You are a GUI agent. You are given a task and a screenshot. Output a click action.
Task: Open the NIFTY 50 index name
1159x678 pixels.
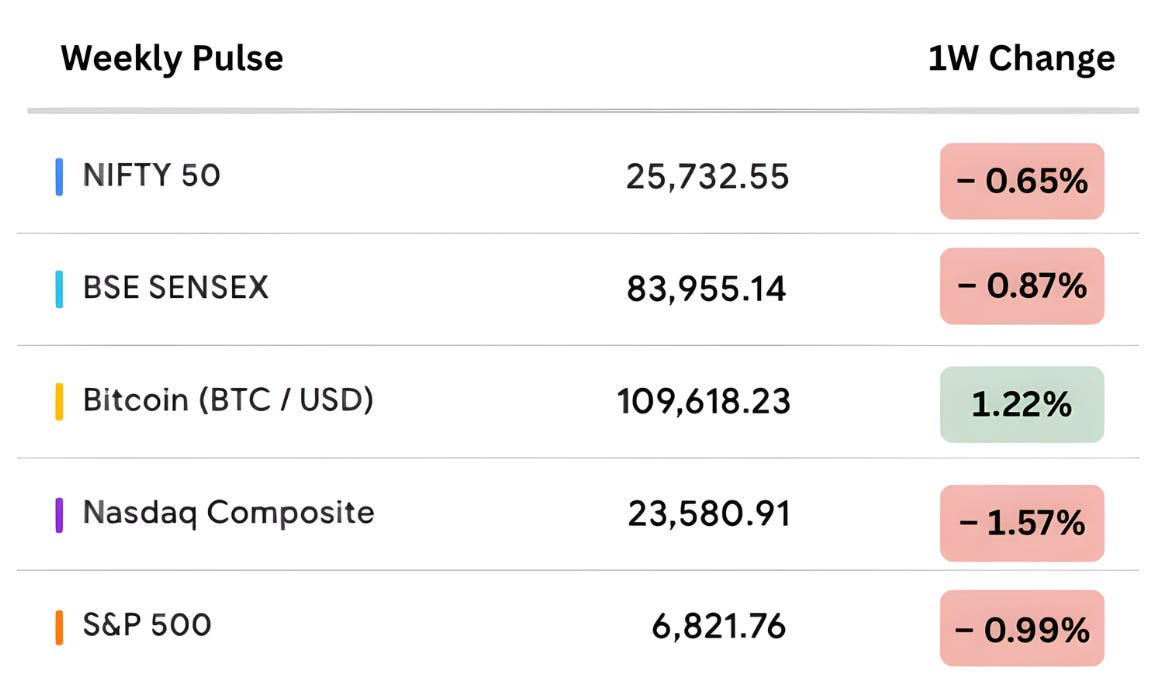click(152, 176)
